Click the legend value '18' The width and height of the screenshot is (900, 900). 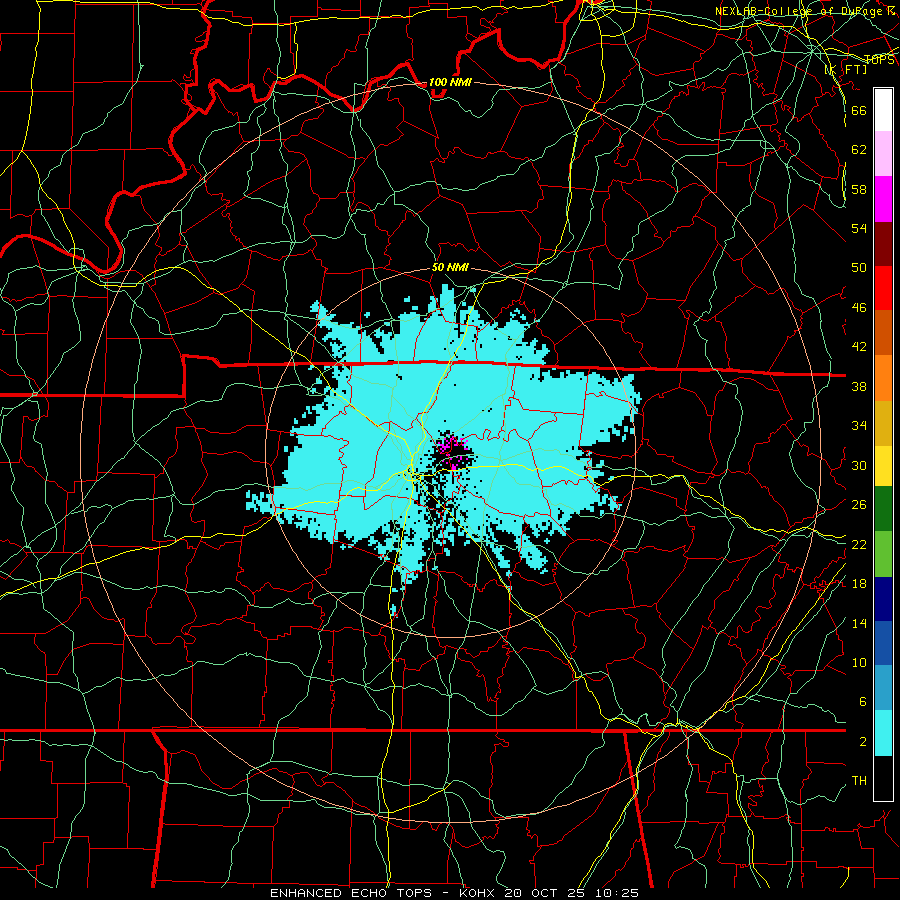(859, 584)
